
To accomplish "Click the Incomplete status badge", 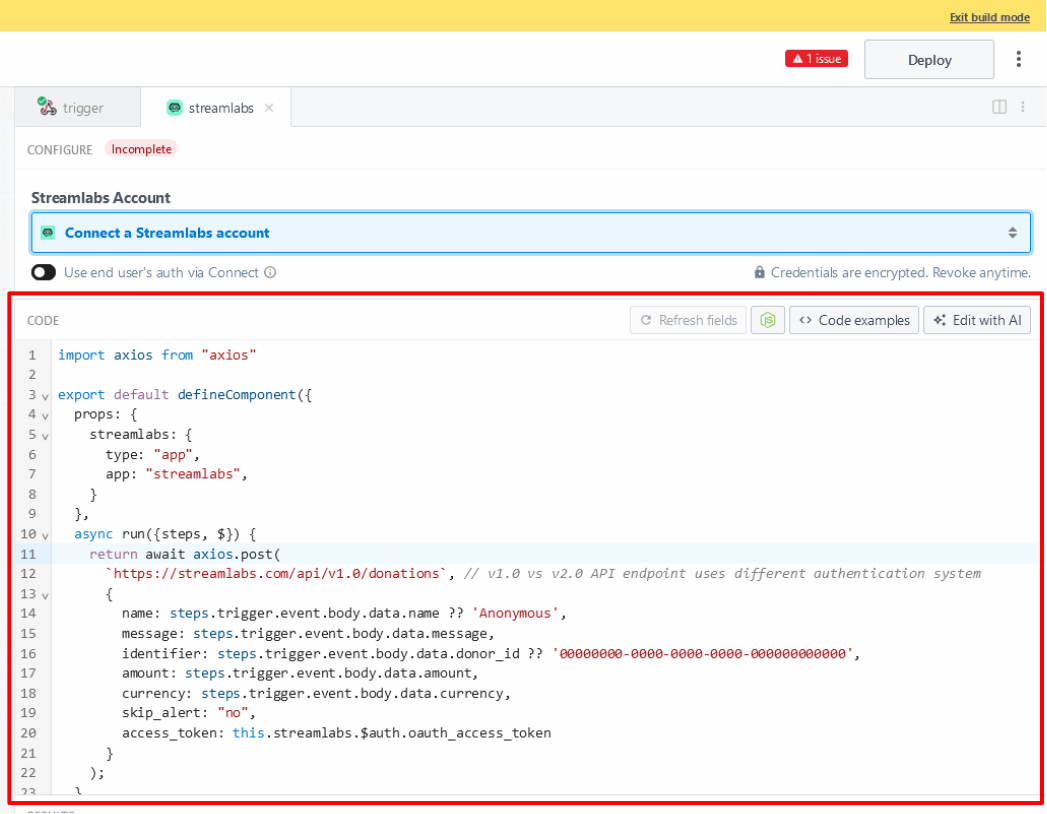I will click(141, 149).
